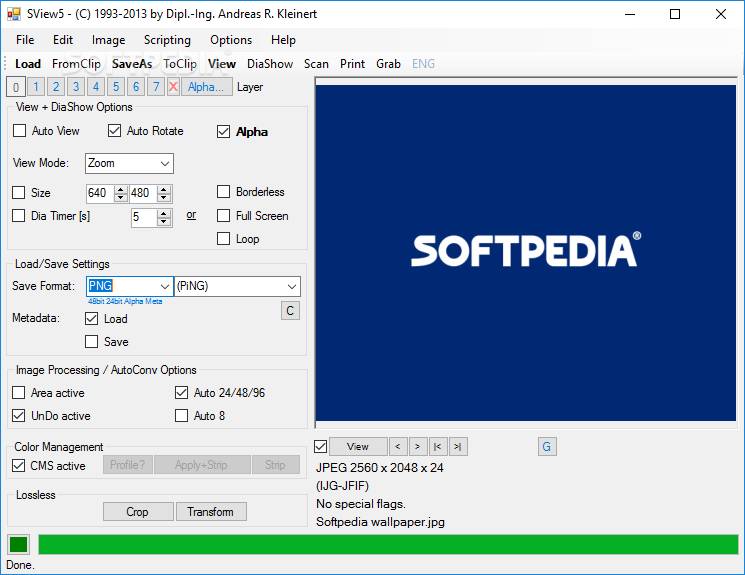Click the green progress bar

[x=388, y=545]
